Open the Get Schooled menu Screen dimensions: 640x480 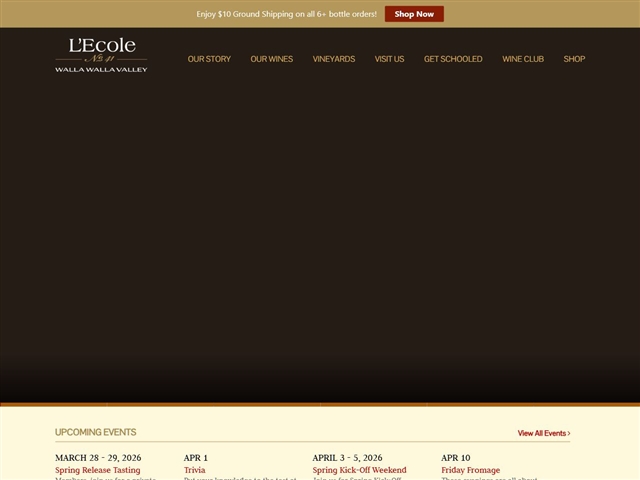click(452, 59)
